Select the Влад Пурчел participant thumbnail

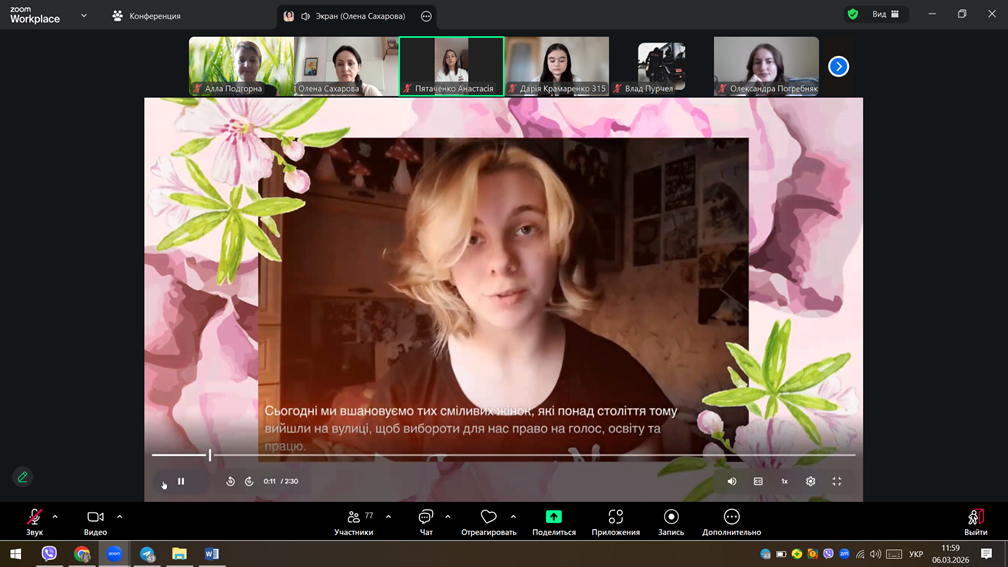pyautogui.click(x=661, y=66)
